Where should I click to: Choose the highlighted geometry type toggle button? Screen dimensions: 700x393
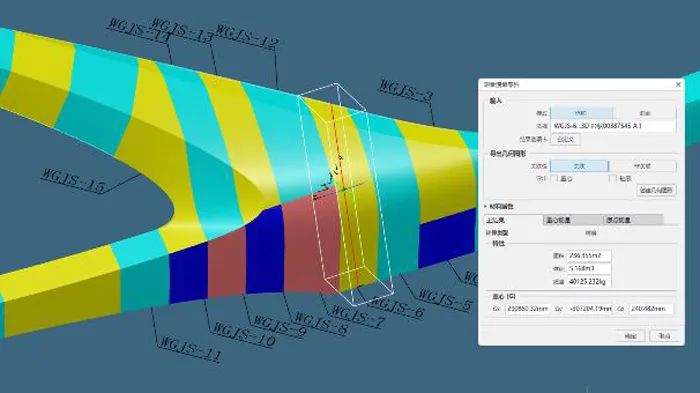(579, 166)
